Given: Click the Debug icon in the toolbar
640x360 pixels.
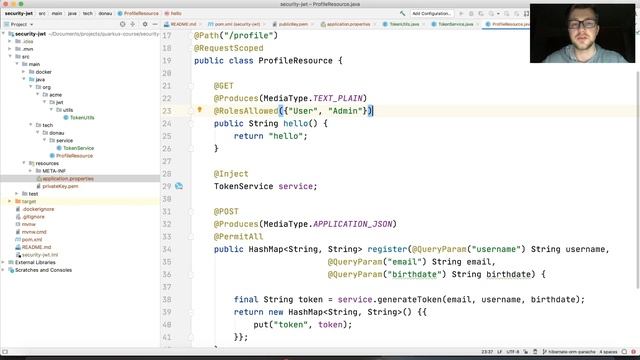Looking at the screenshot, I should click(471, 13).
